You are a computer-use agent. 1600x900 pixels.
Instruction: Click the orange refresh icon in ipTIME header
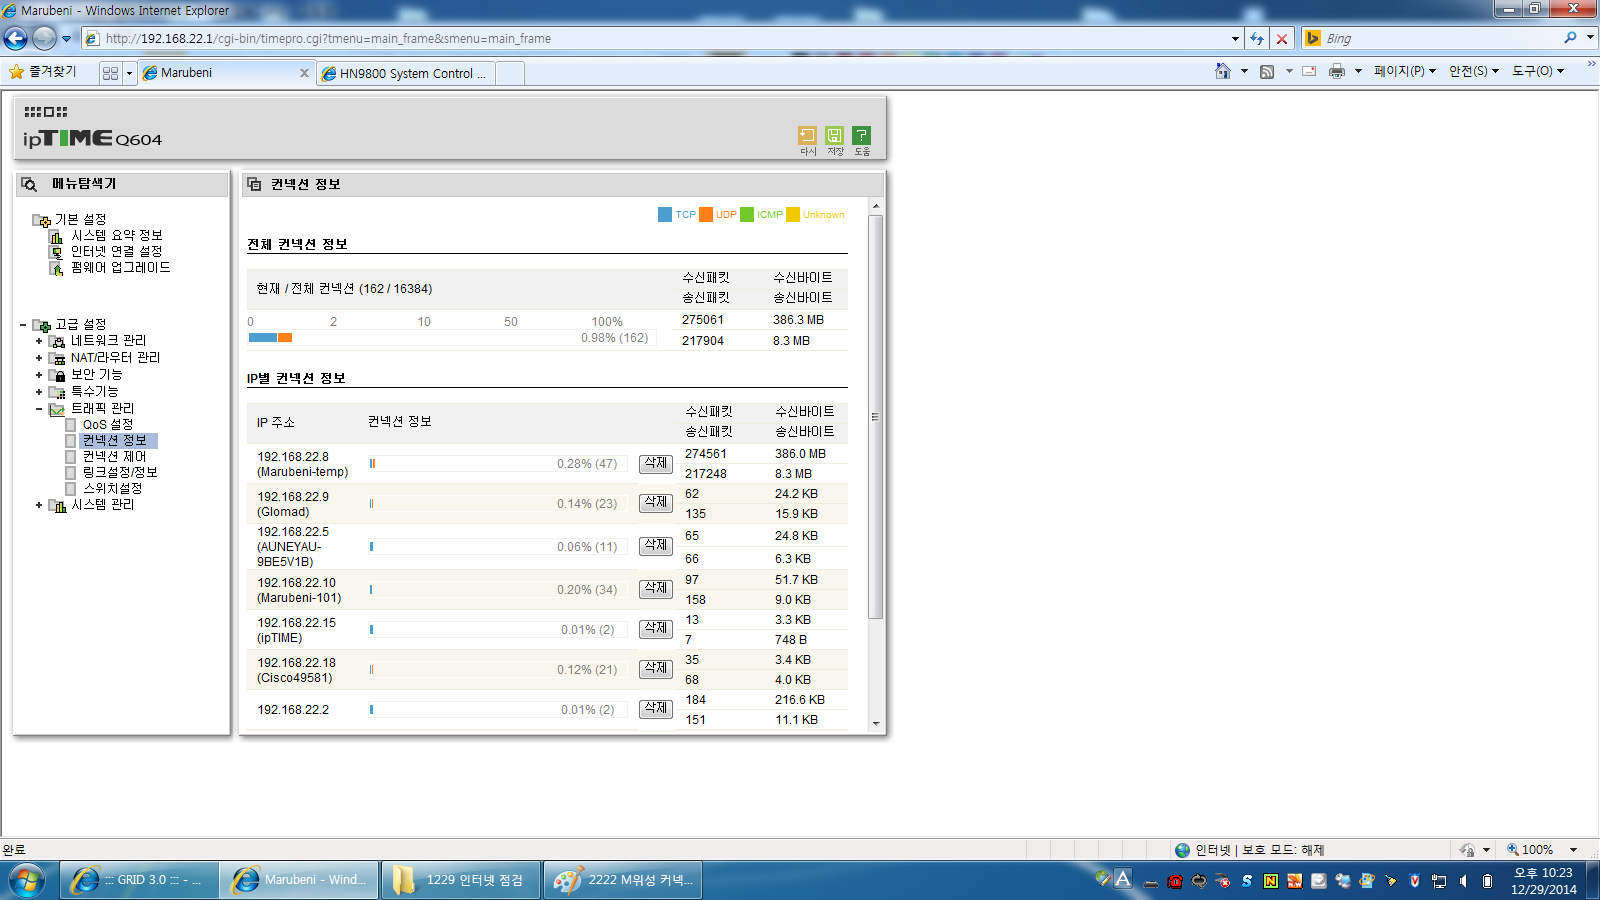coord(807,135)
